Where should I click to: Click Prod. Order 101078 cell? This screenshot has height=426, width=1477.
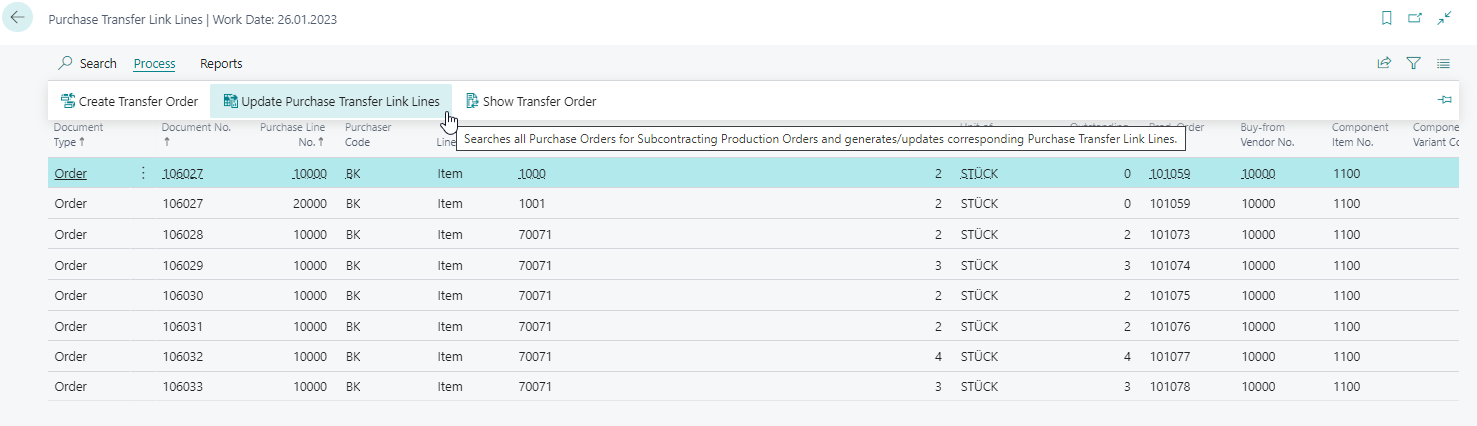point(1170,387)
